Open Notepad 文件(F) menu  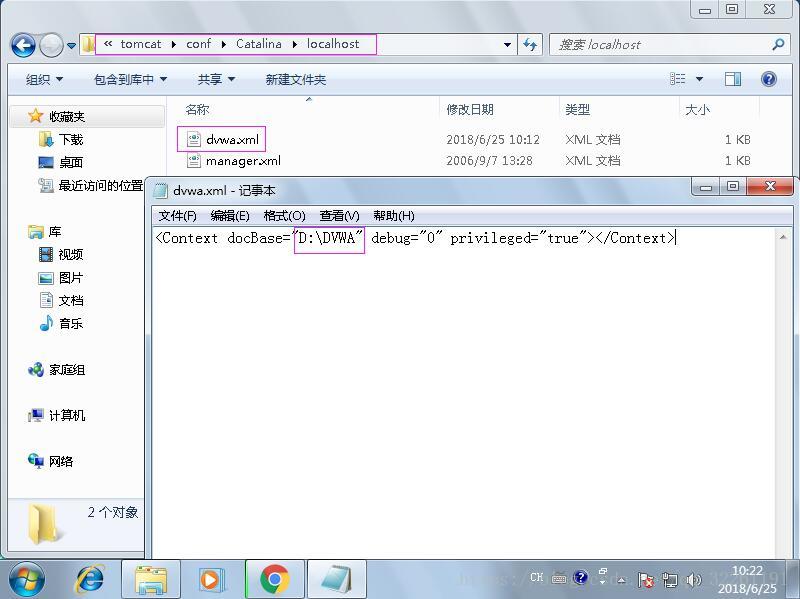(x=178, y=216)
